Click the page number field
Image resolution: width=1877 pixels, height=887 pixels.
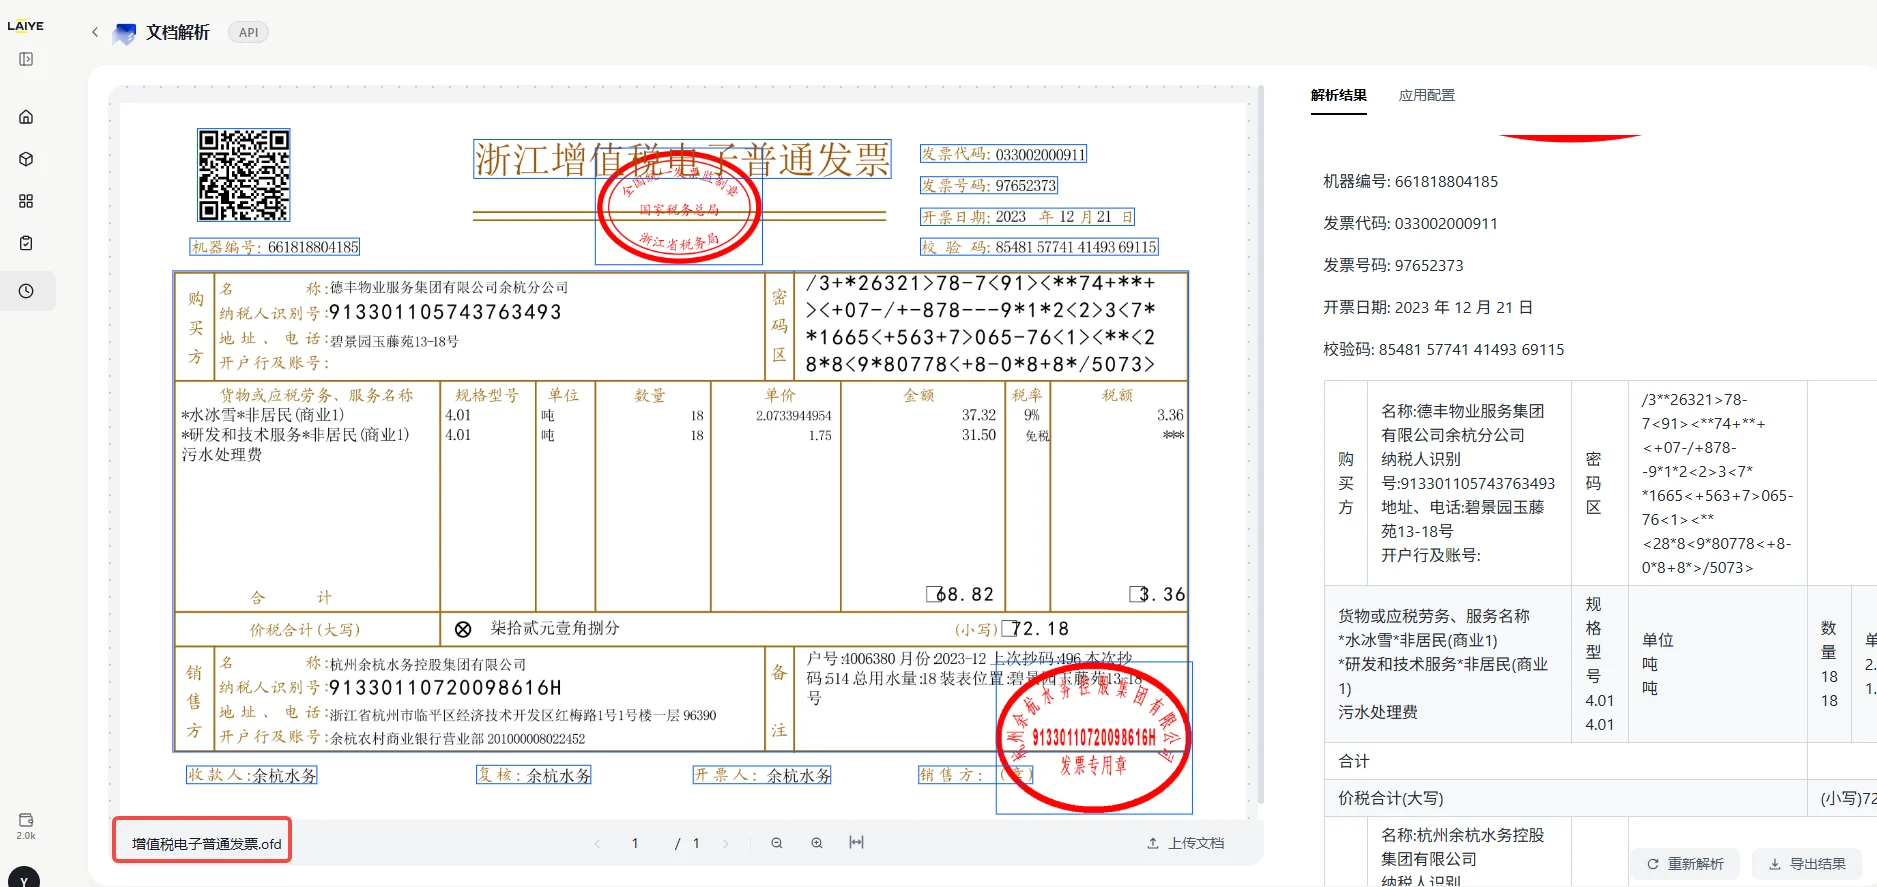point(635,843)
